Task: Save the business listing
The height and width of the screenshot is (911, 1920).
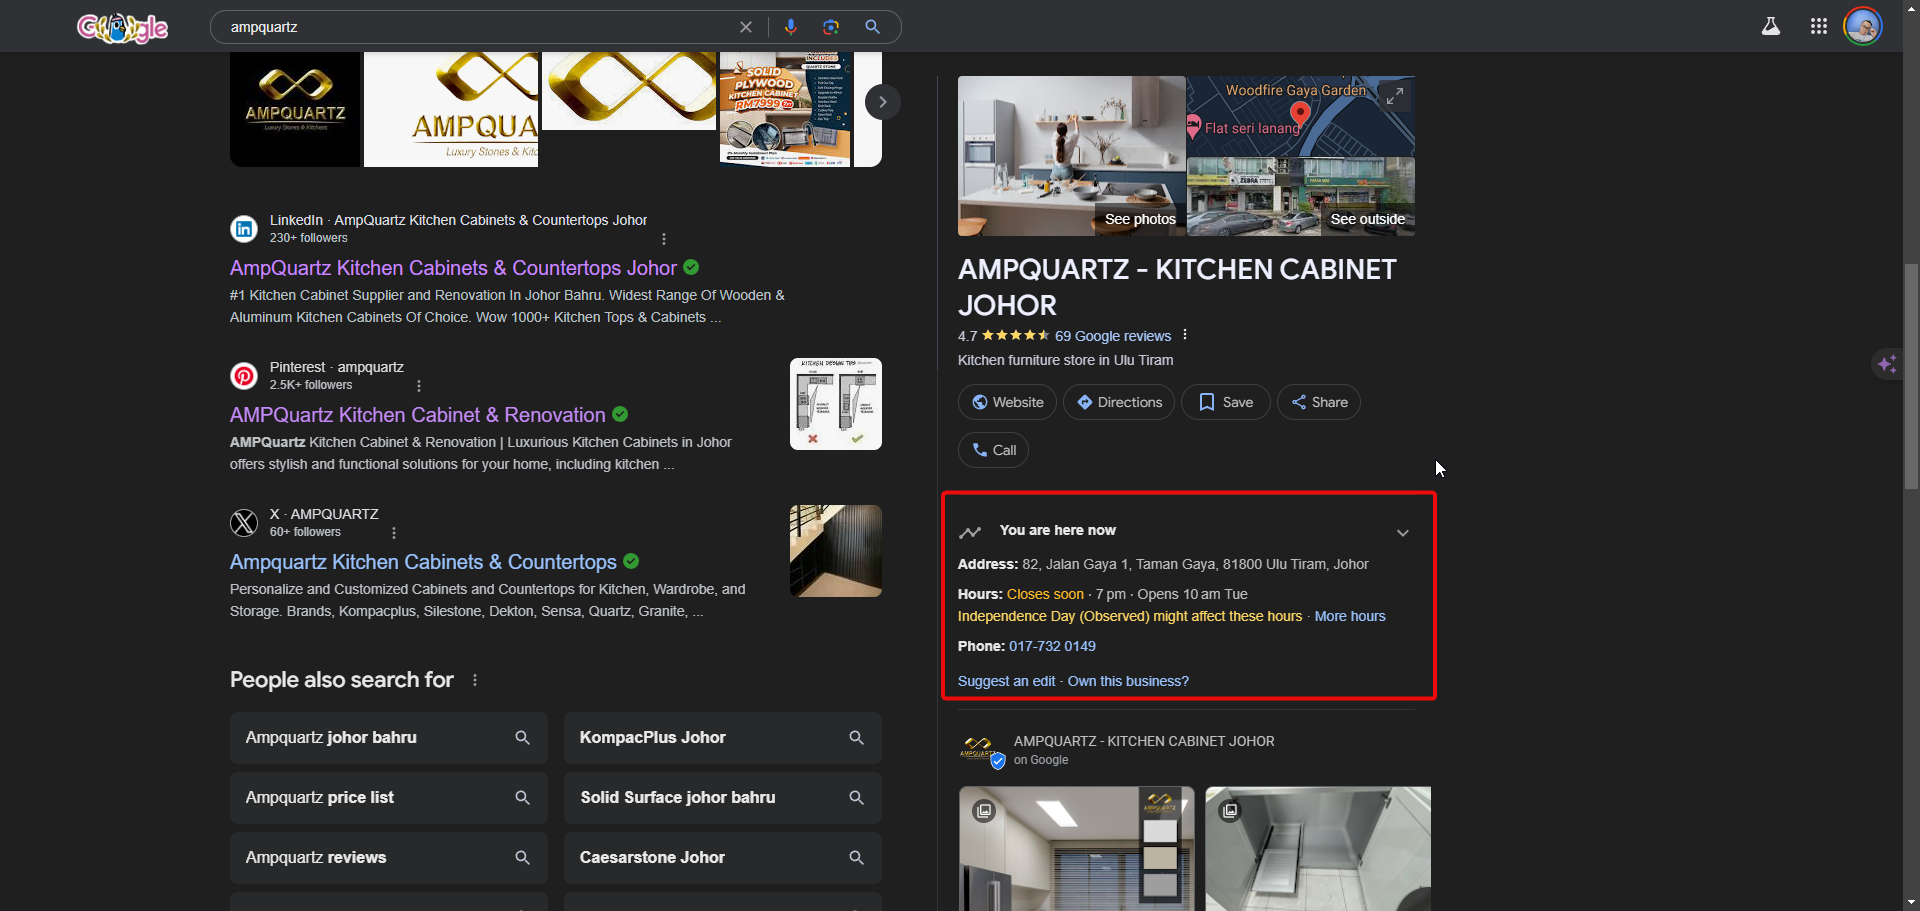Action: click(1226, 402)
